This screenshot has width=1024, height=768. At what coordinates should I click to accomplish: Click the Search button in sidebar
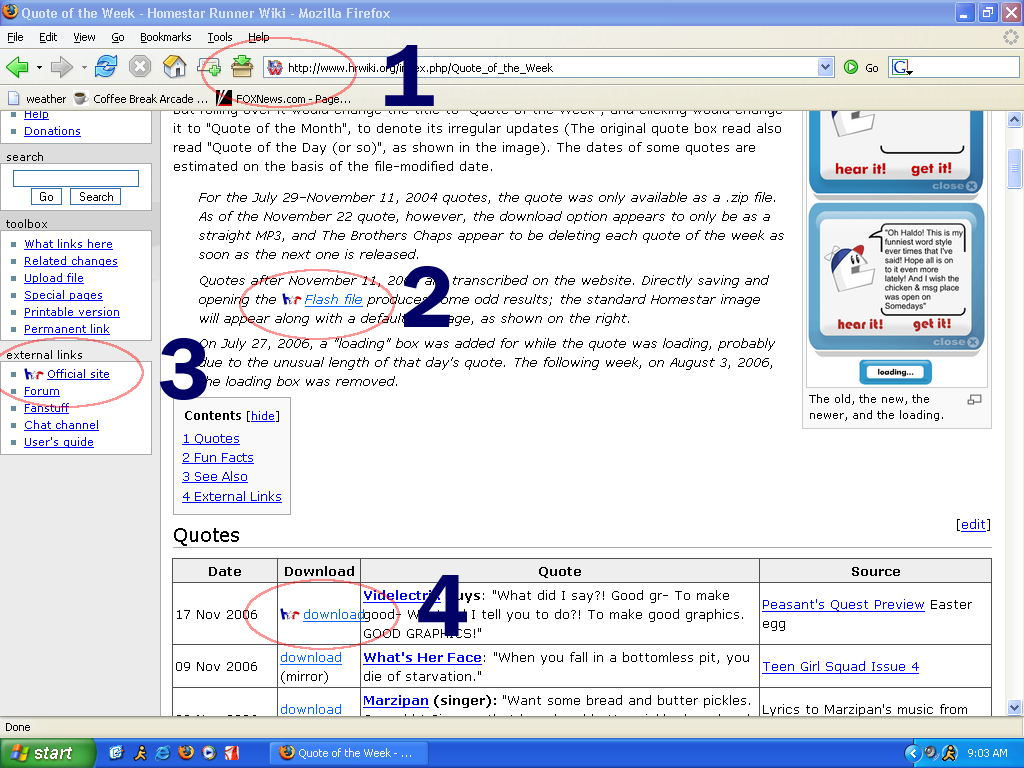click(96, 197)
